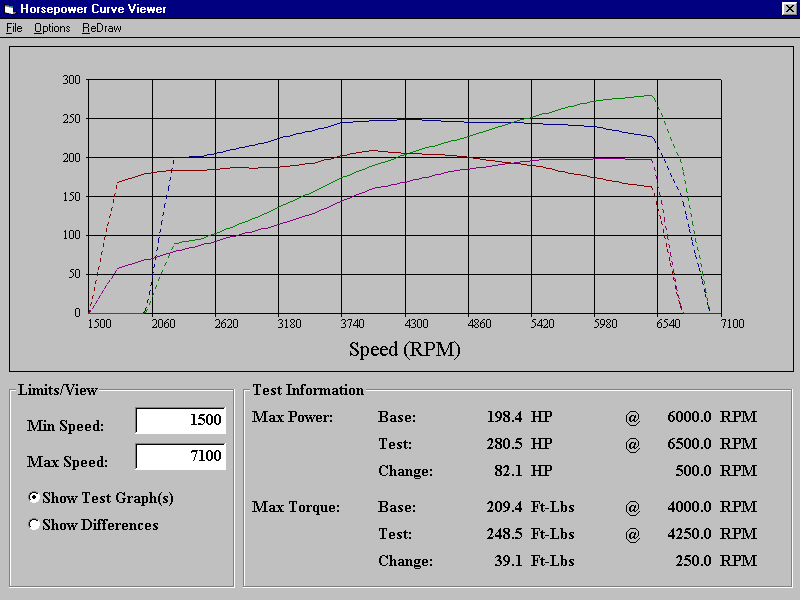Viewport: 800px width, 600px height.
Task: Click the Test Information group heading
Action: [308, 390]
